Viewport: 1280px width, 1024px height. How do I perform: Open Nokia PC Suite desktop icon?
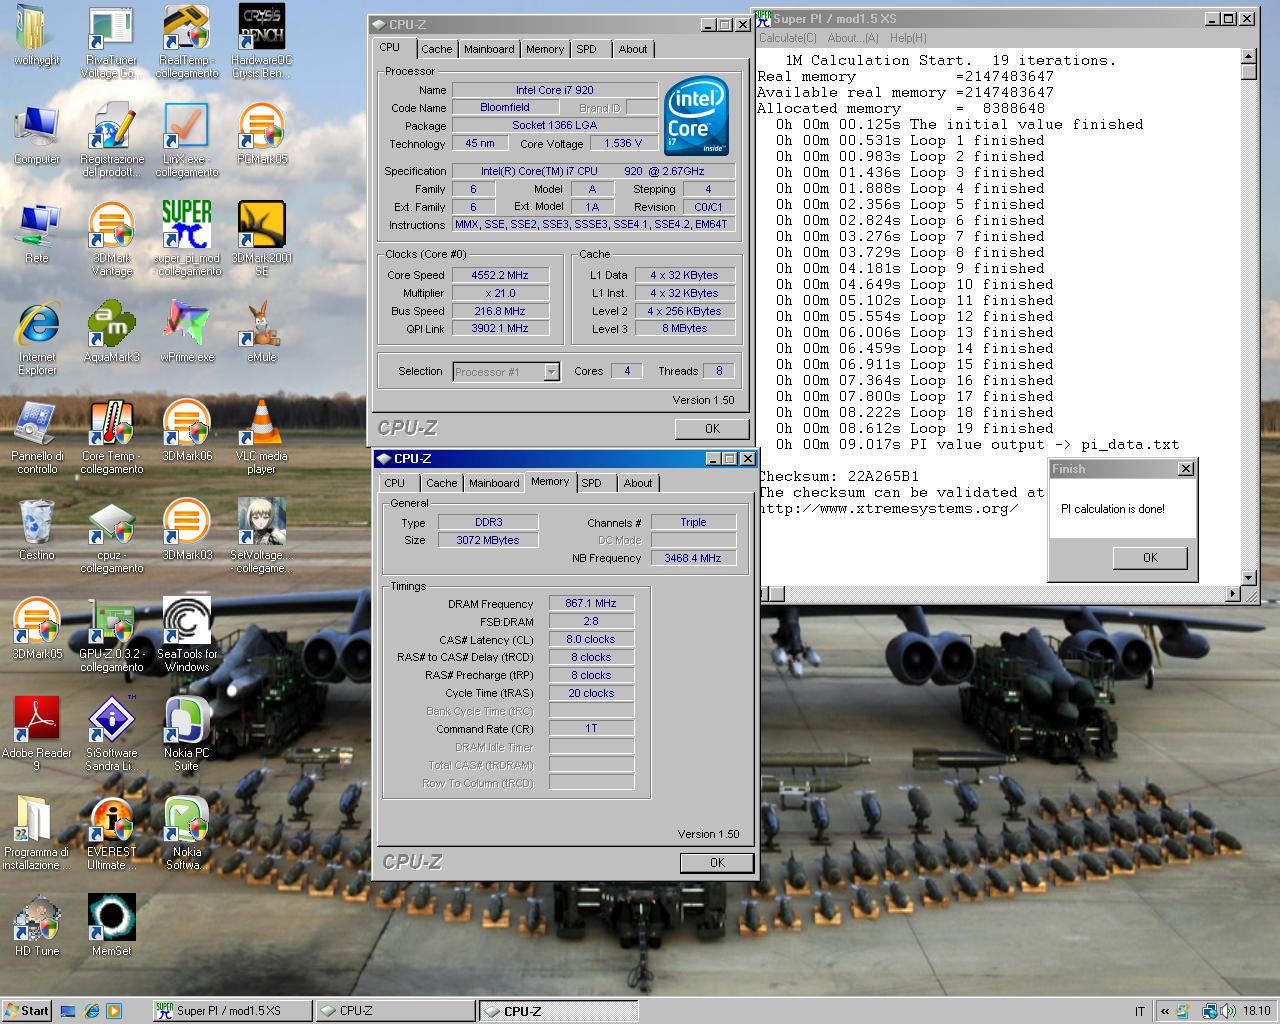coord(187,734)
